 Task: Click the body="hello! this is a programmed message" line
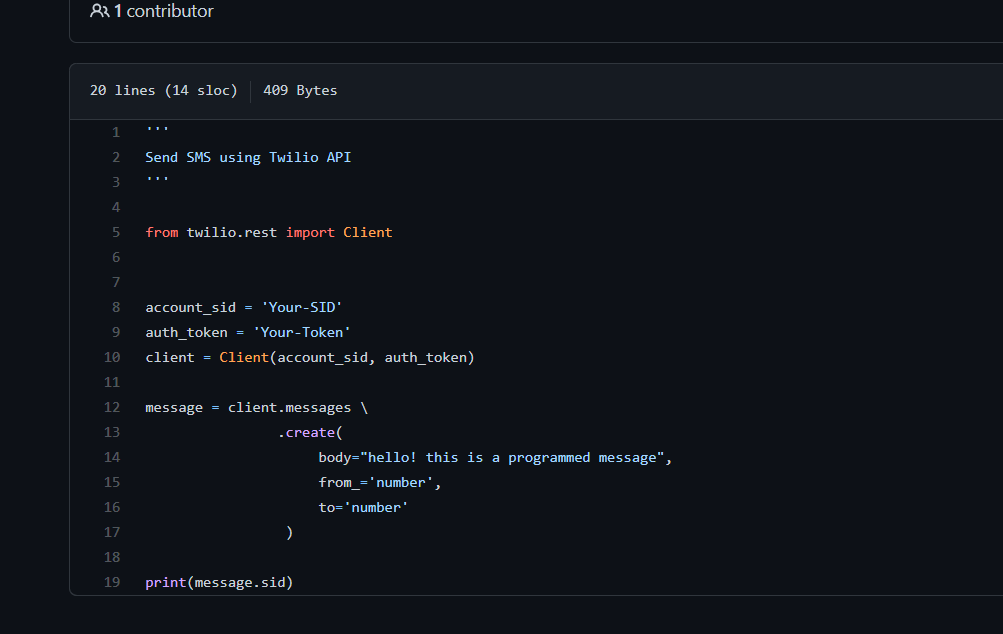click(x=495, y=457)
